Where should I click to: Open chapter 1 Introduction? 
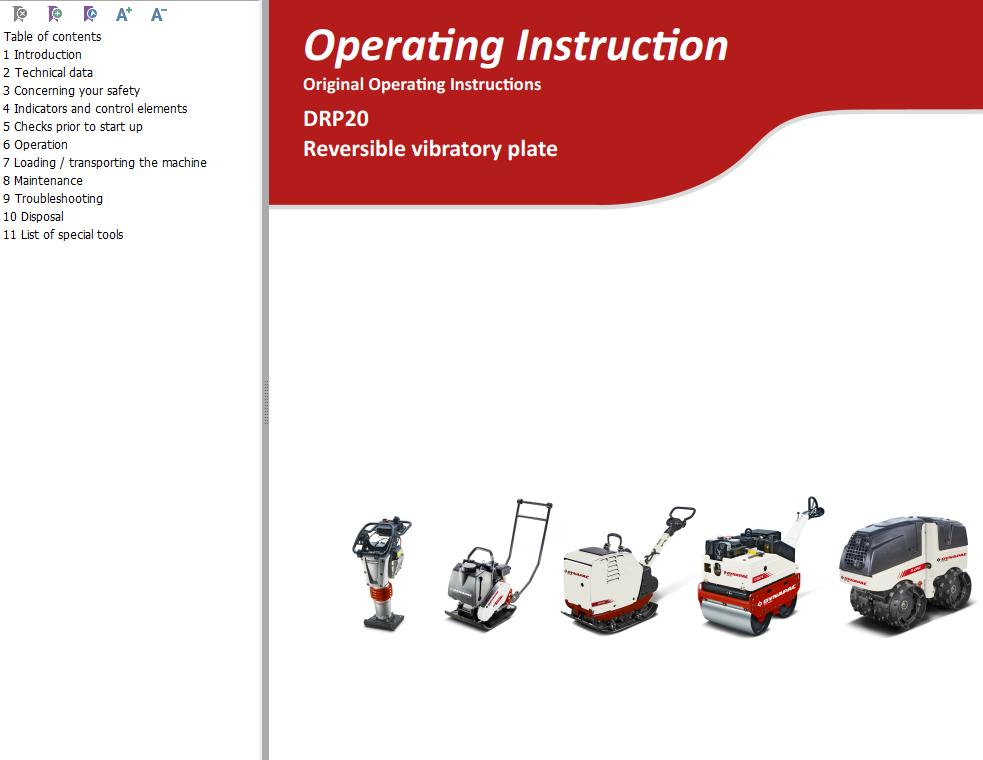point(42,55)
